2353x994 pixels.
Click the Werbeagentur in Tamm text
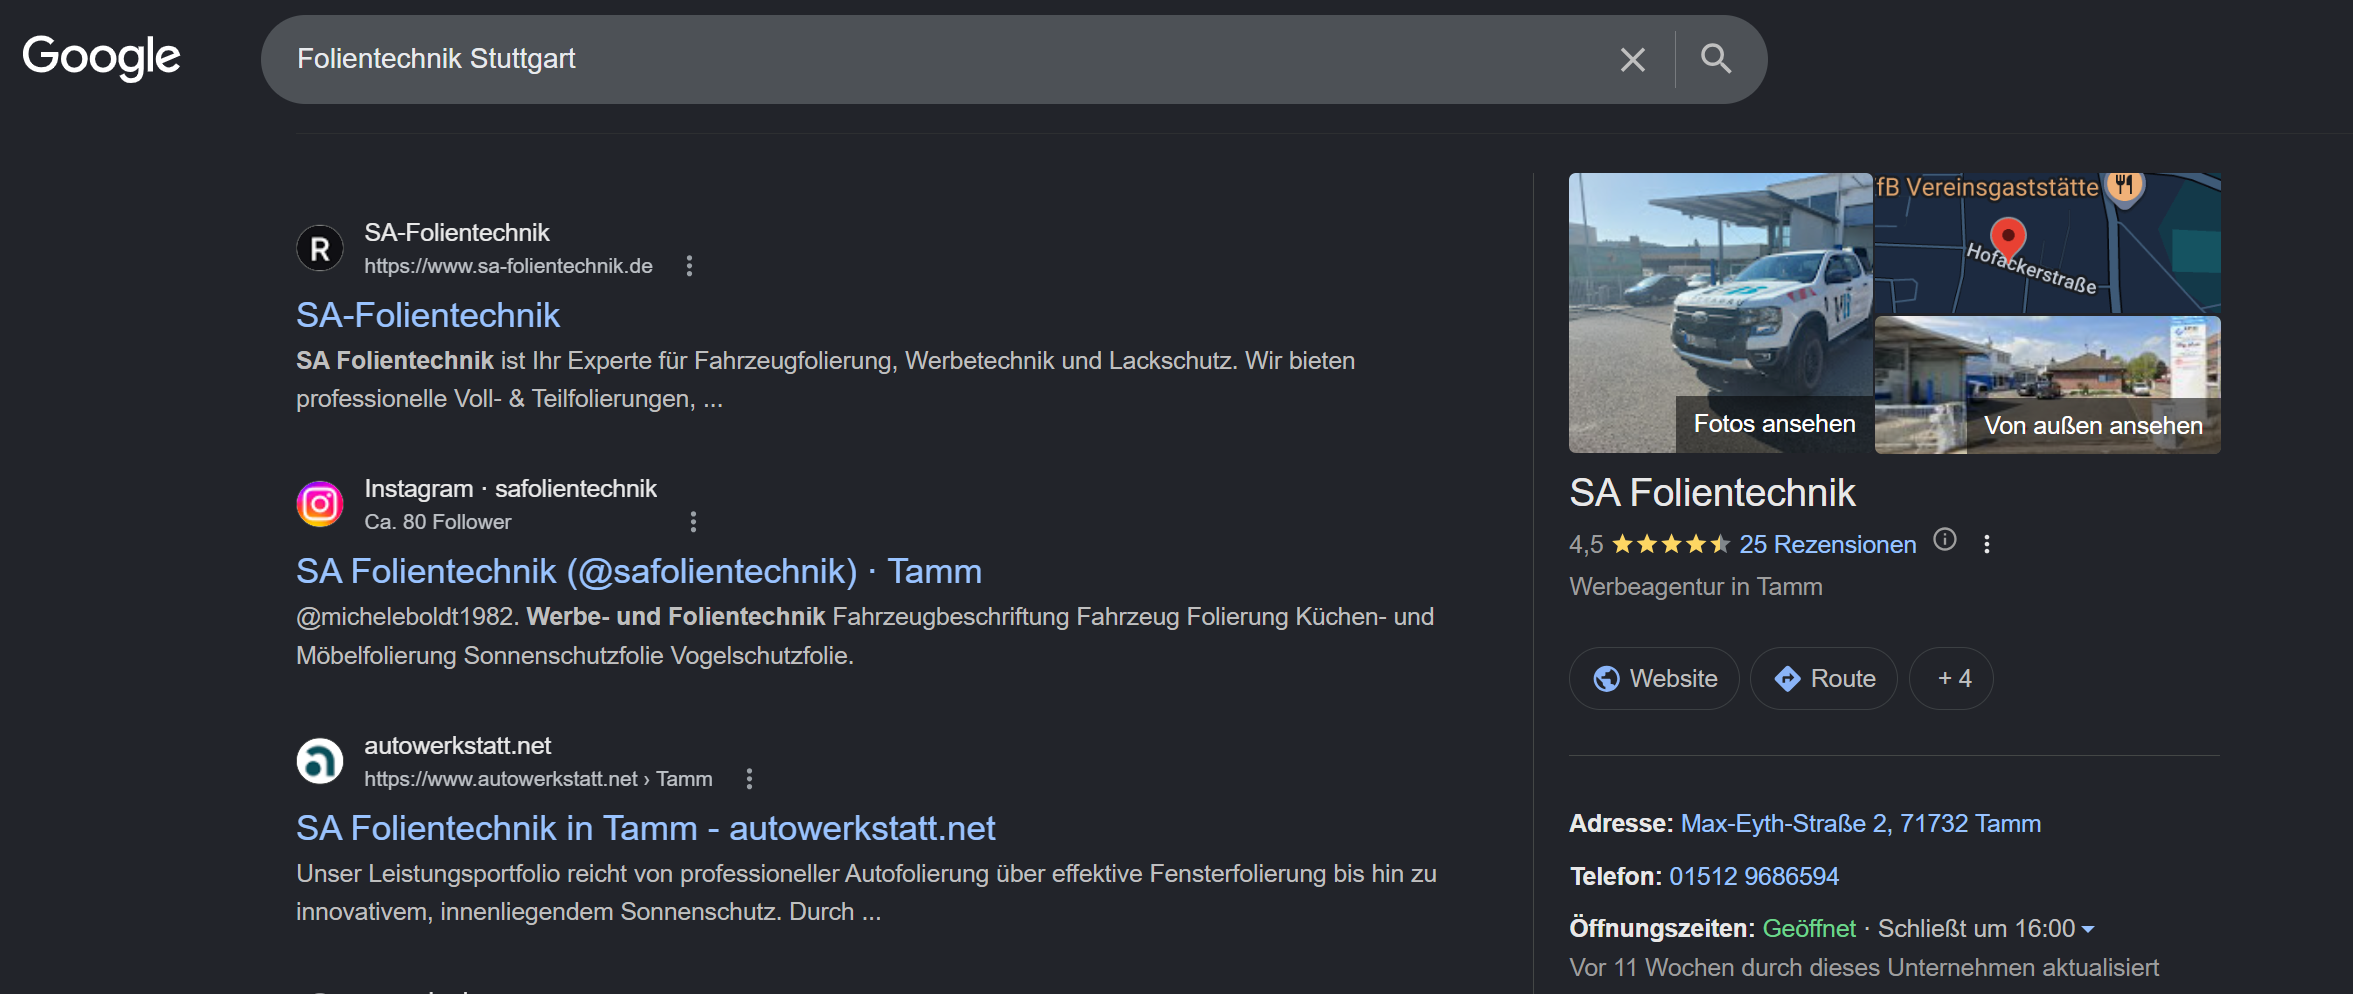tap(1696, 587)
